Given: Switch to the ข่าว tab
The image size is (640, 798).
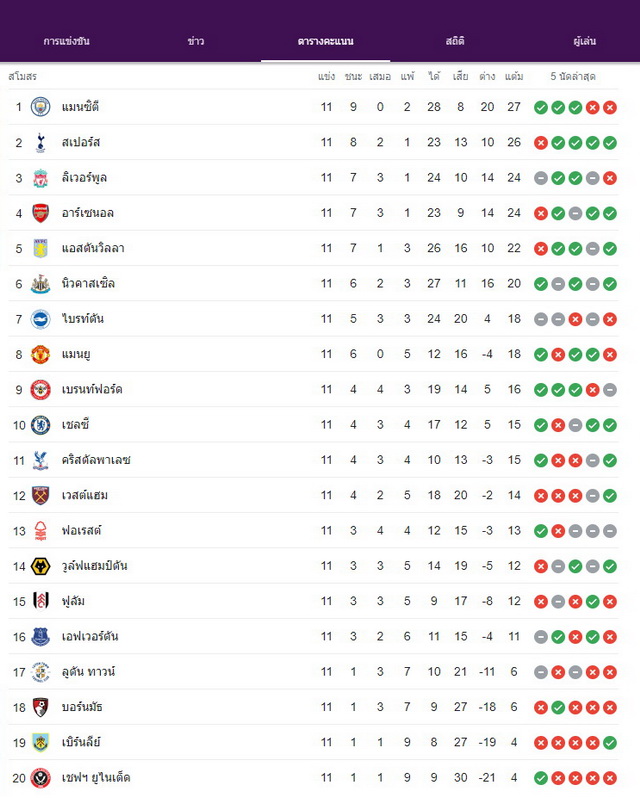Looking at the screenshot, I should coord(196,41).
